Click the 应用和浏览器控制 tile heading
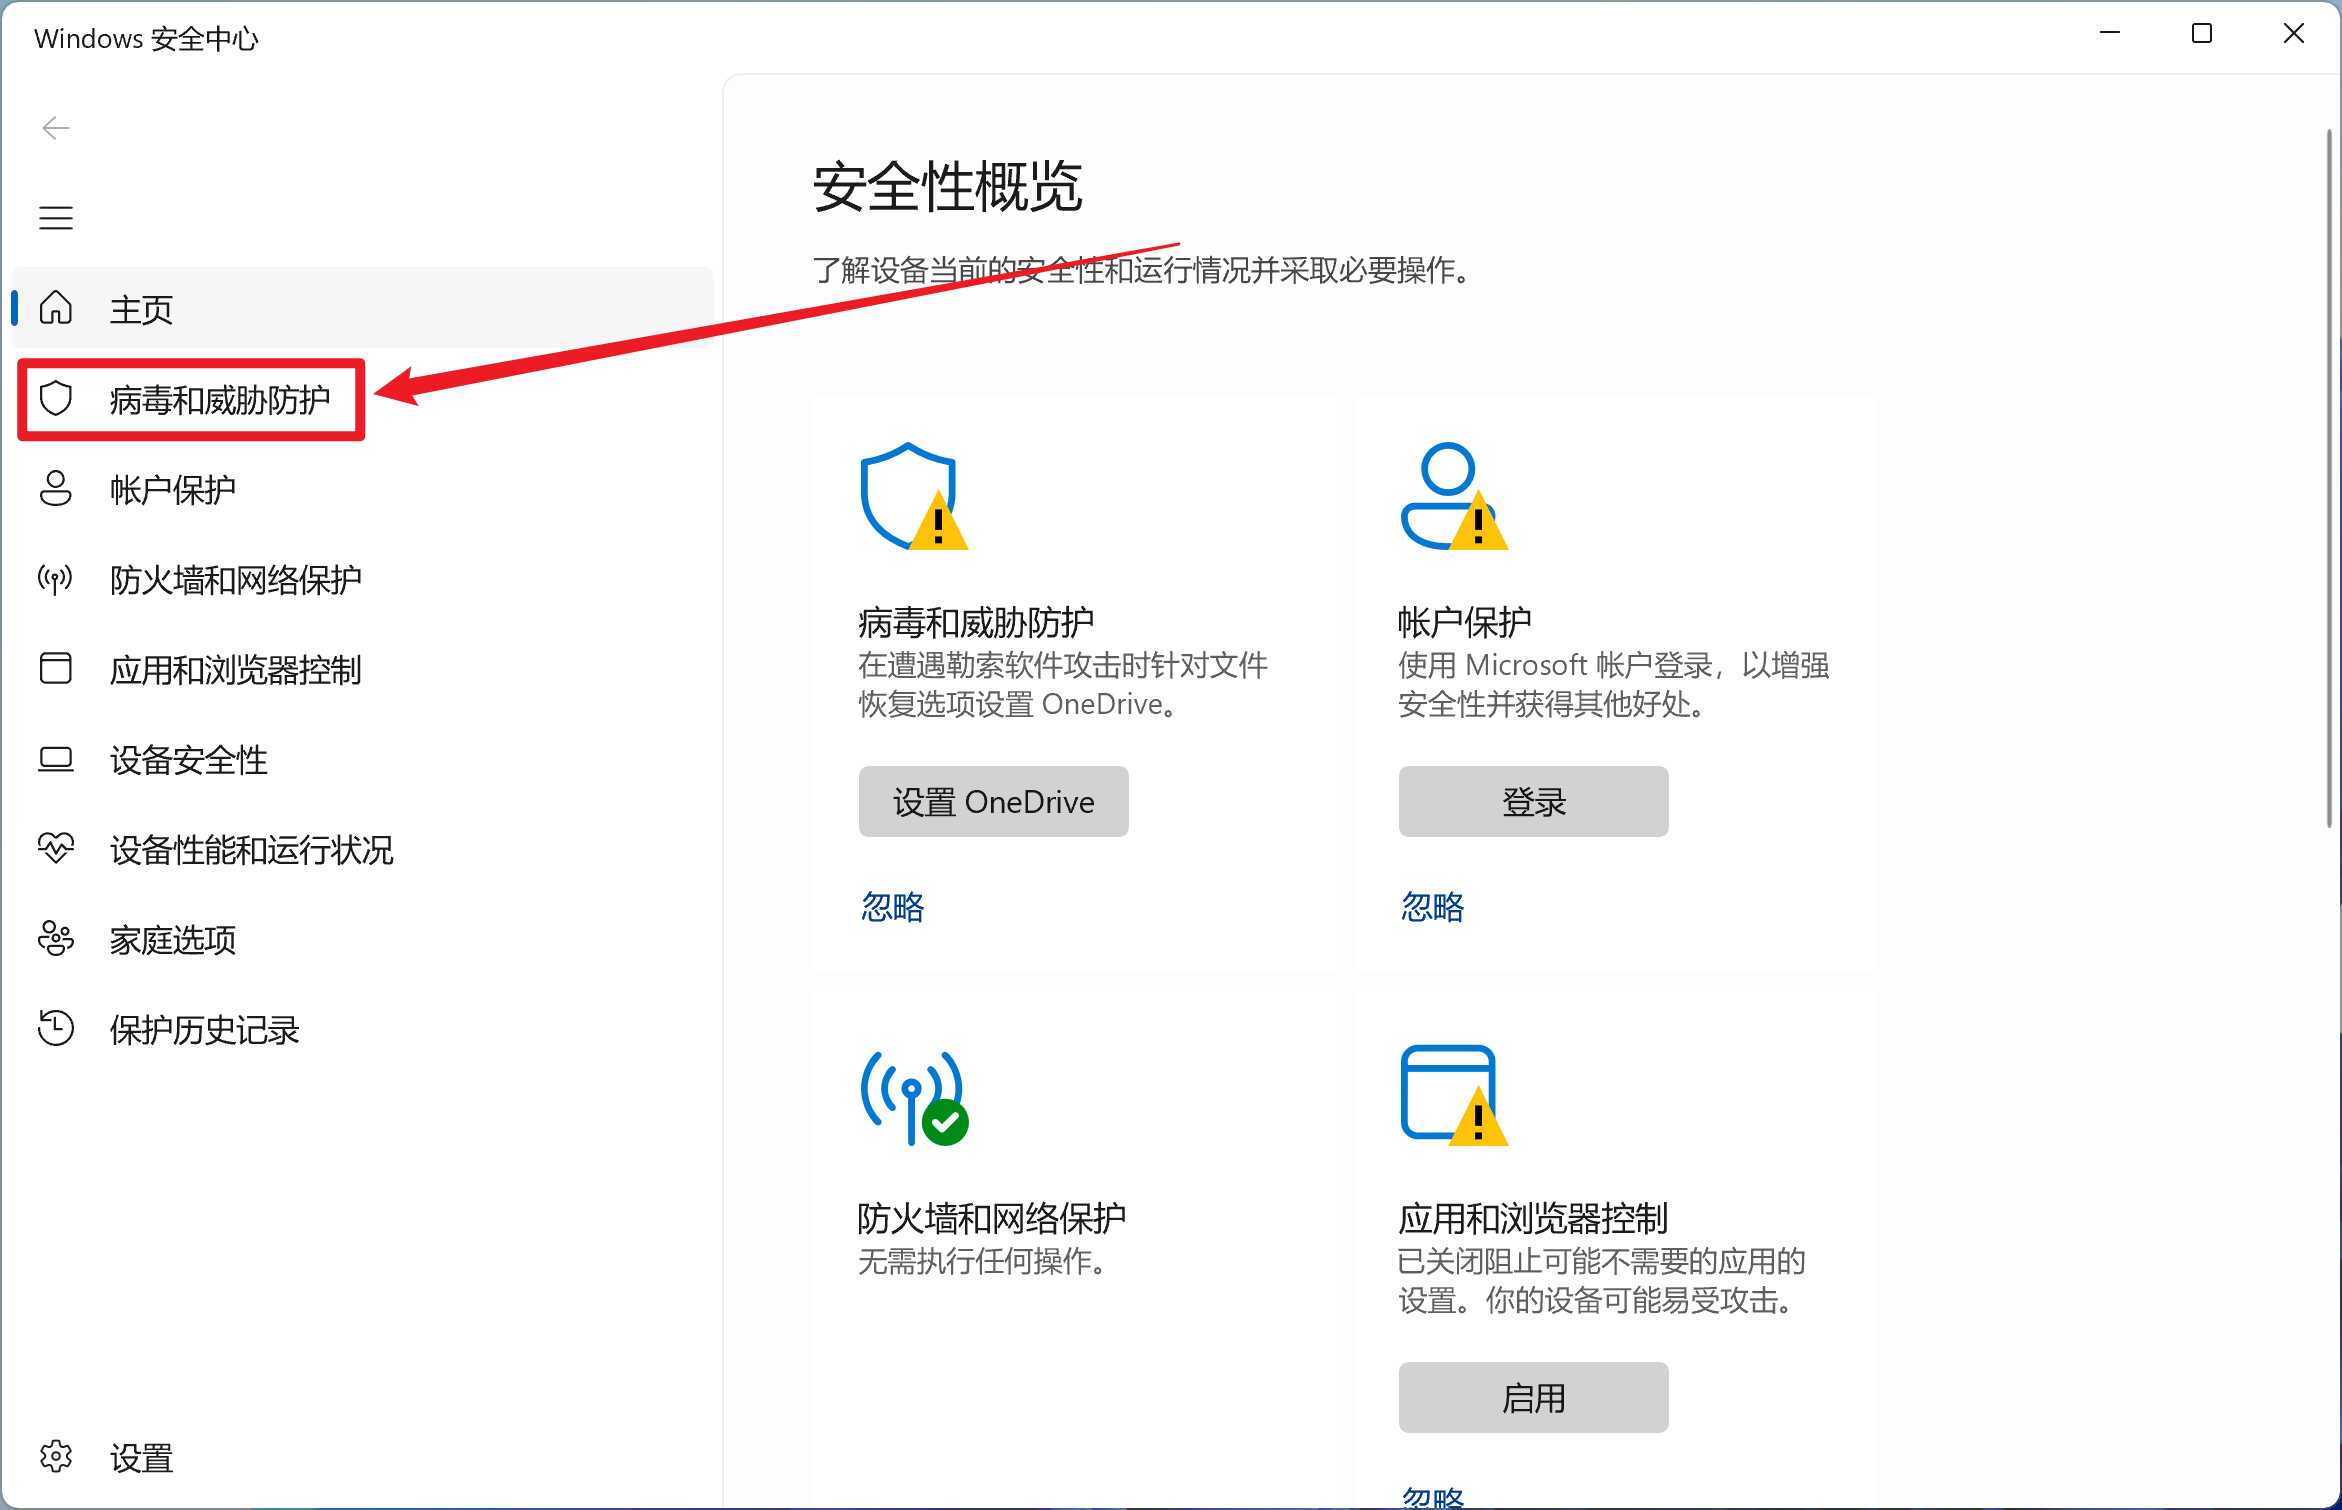Screen dimensions: 2342x1510 tap(1532, 1218)
